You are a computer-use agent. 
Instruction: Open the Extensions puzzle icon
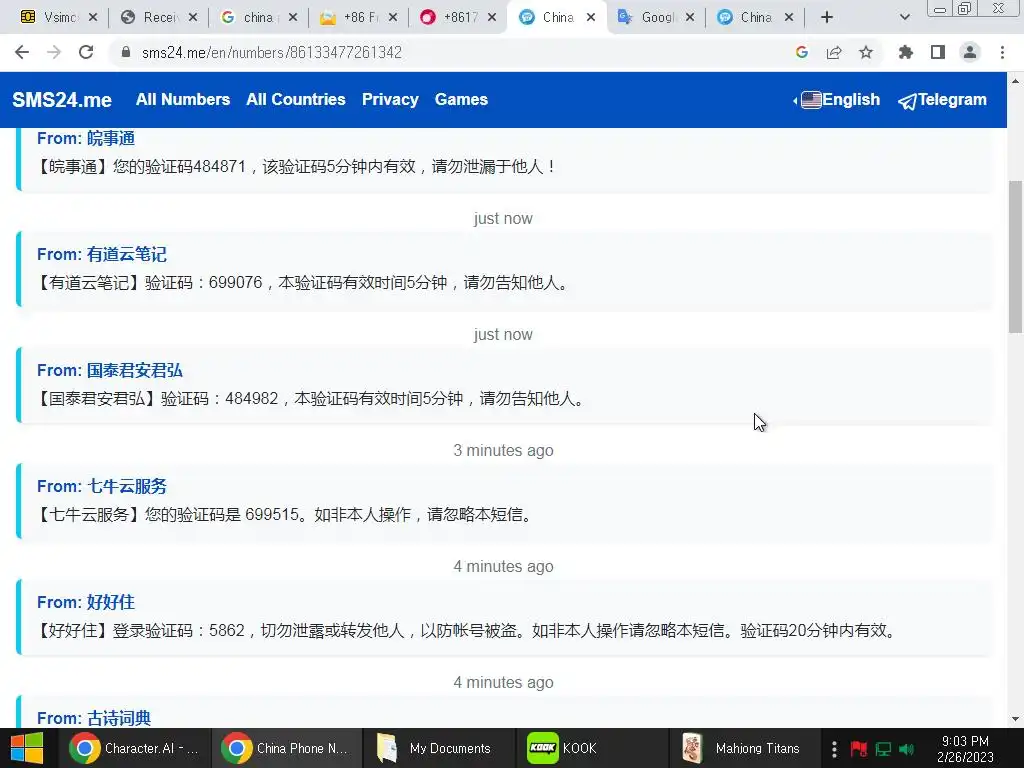[905, 52]
